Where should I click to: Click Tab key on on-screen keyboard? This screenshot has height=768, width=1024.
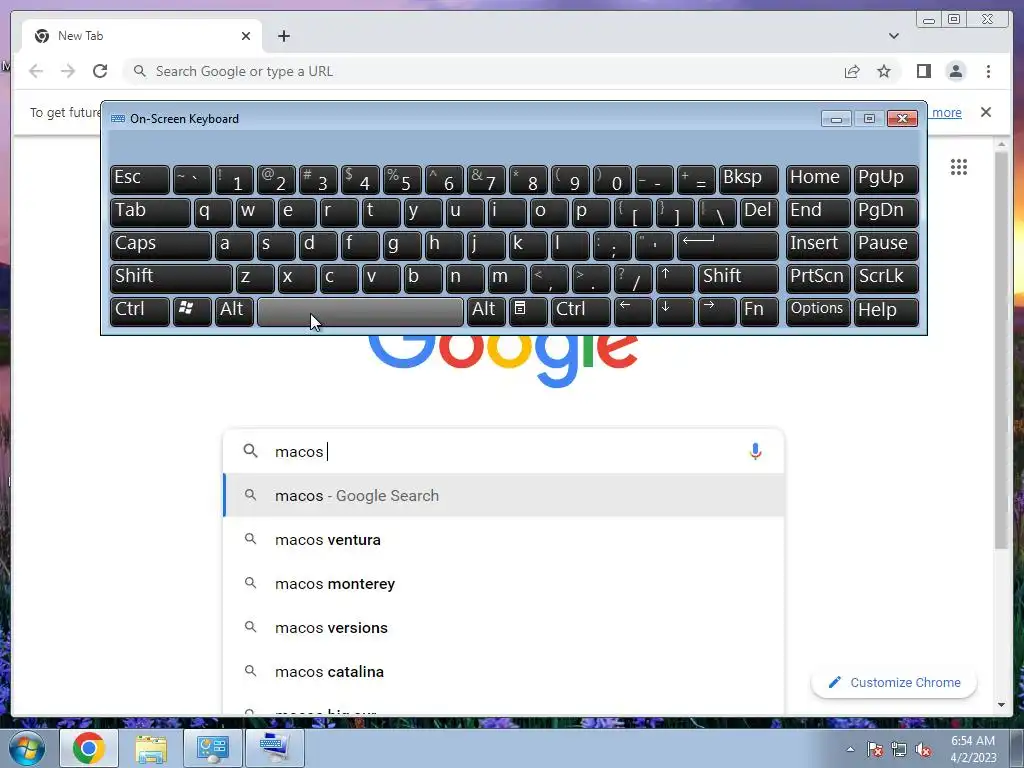tap(150, 212)
